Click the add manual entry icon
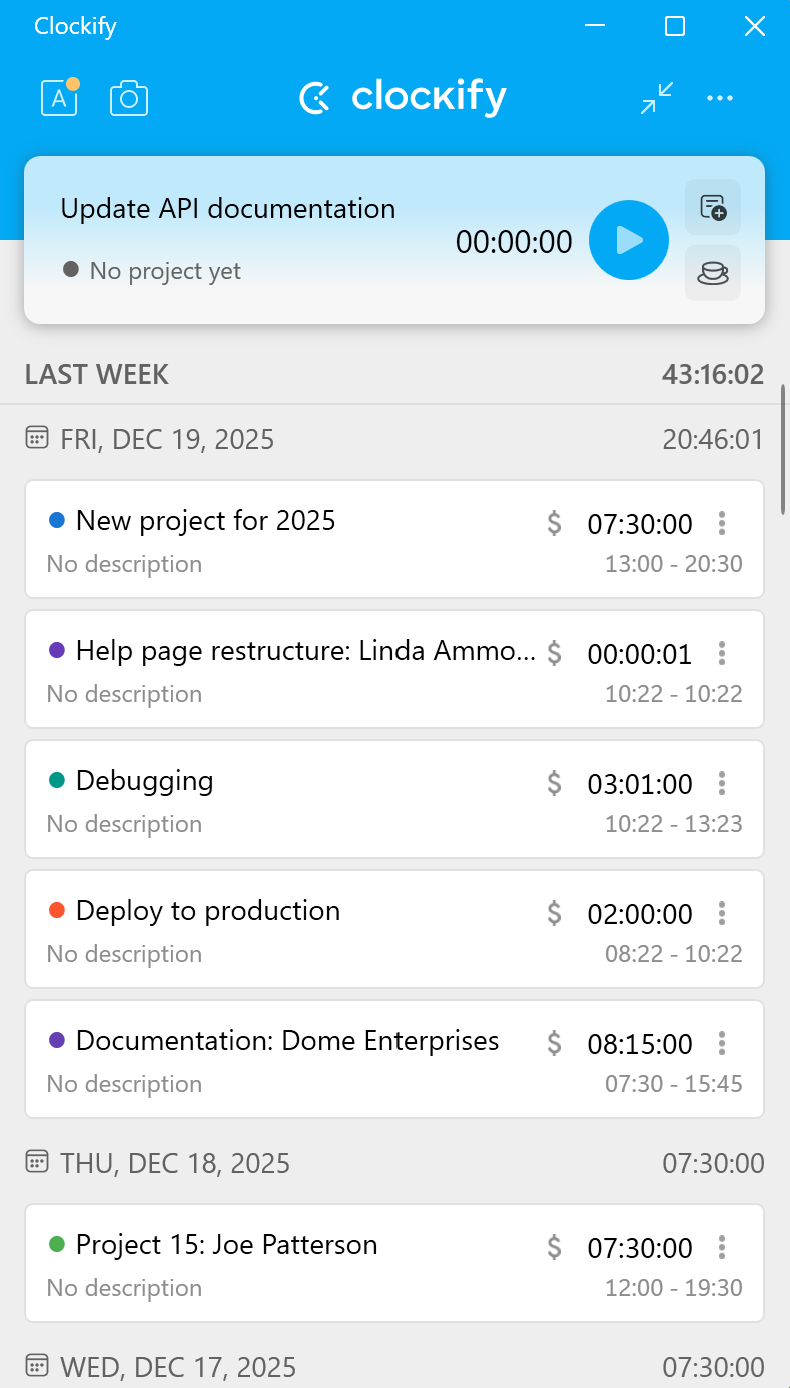790x1388 pixels. 713,207
